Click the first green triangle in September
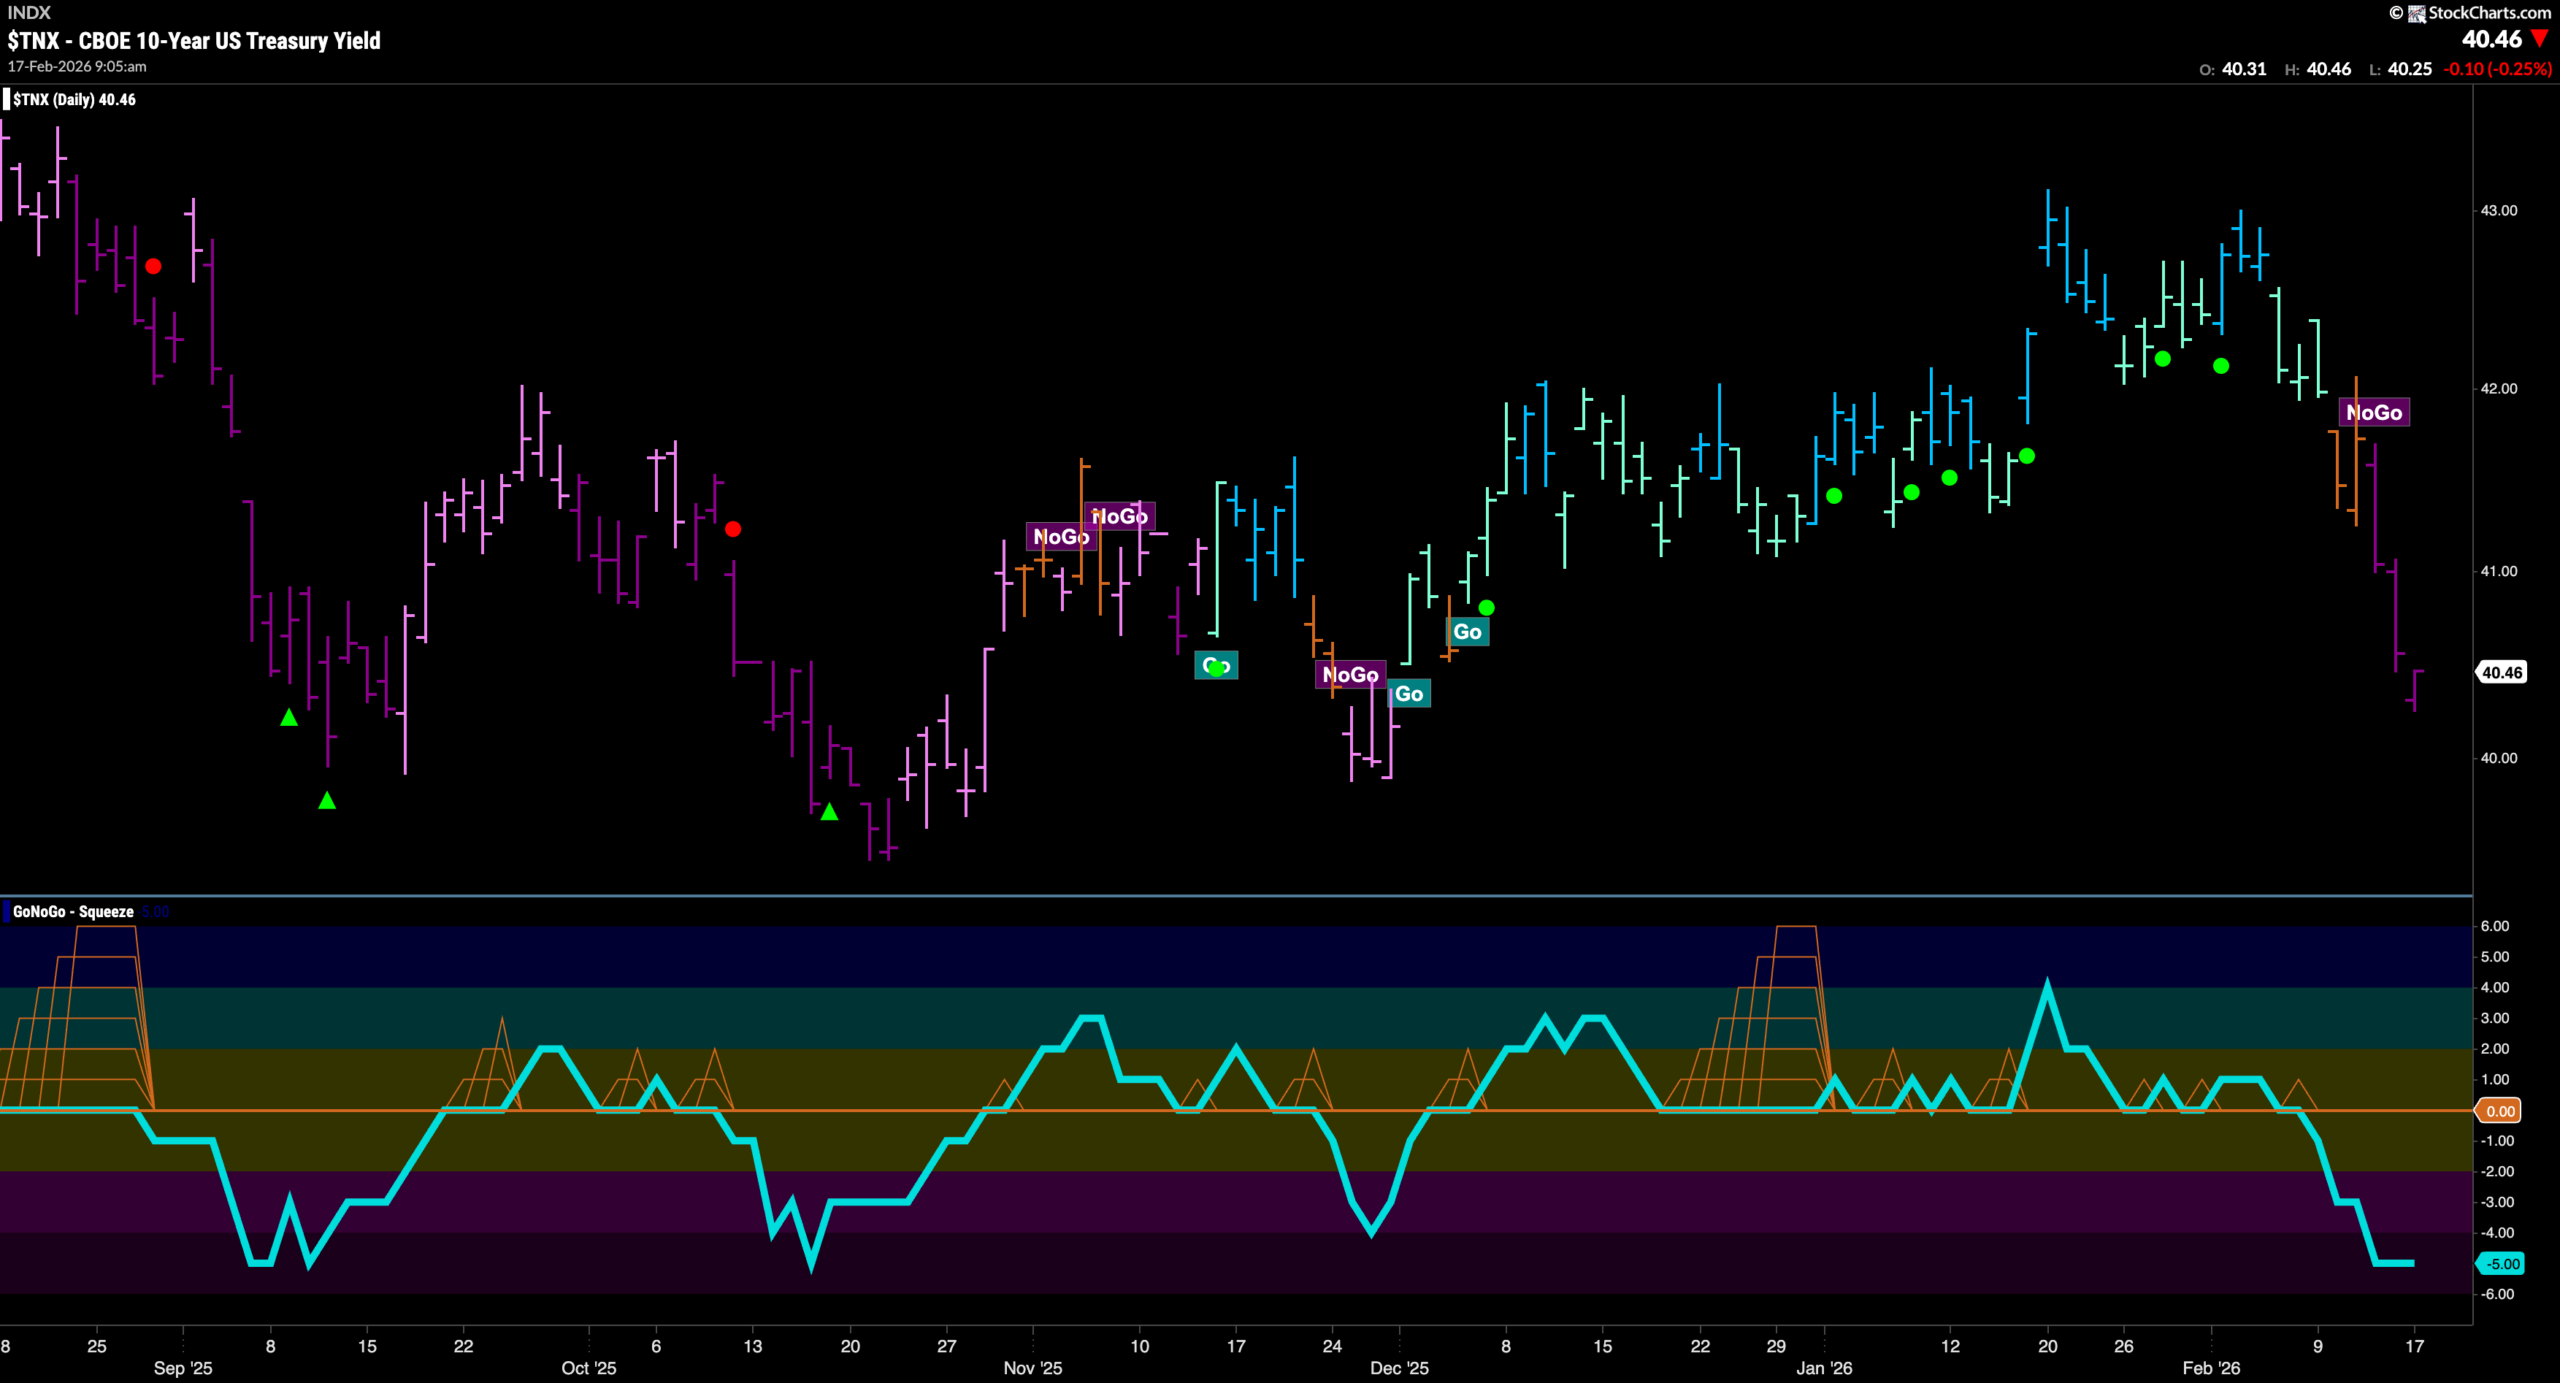 [289, 717]
